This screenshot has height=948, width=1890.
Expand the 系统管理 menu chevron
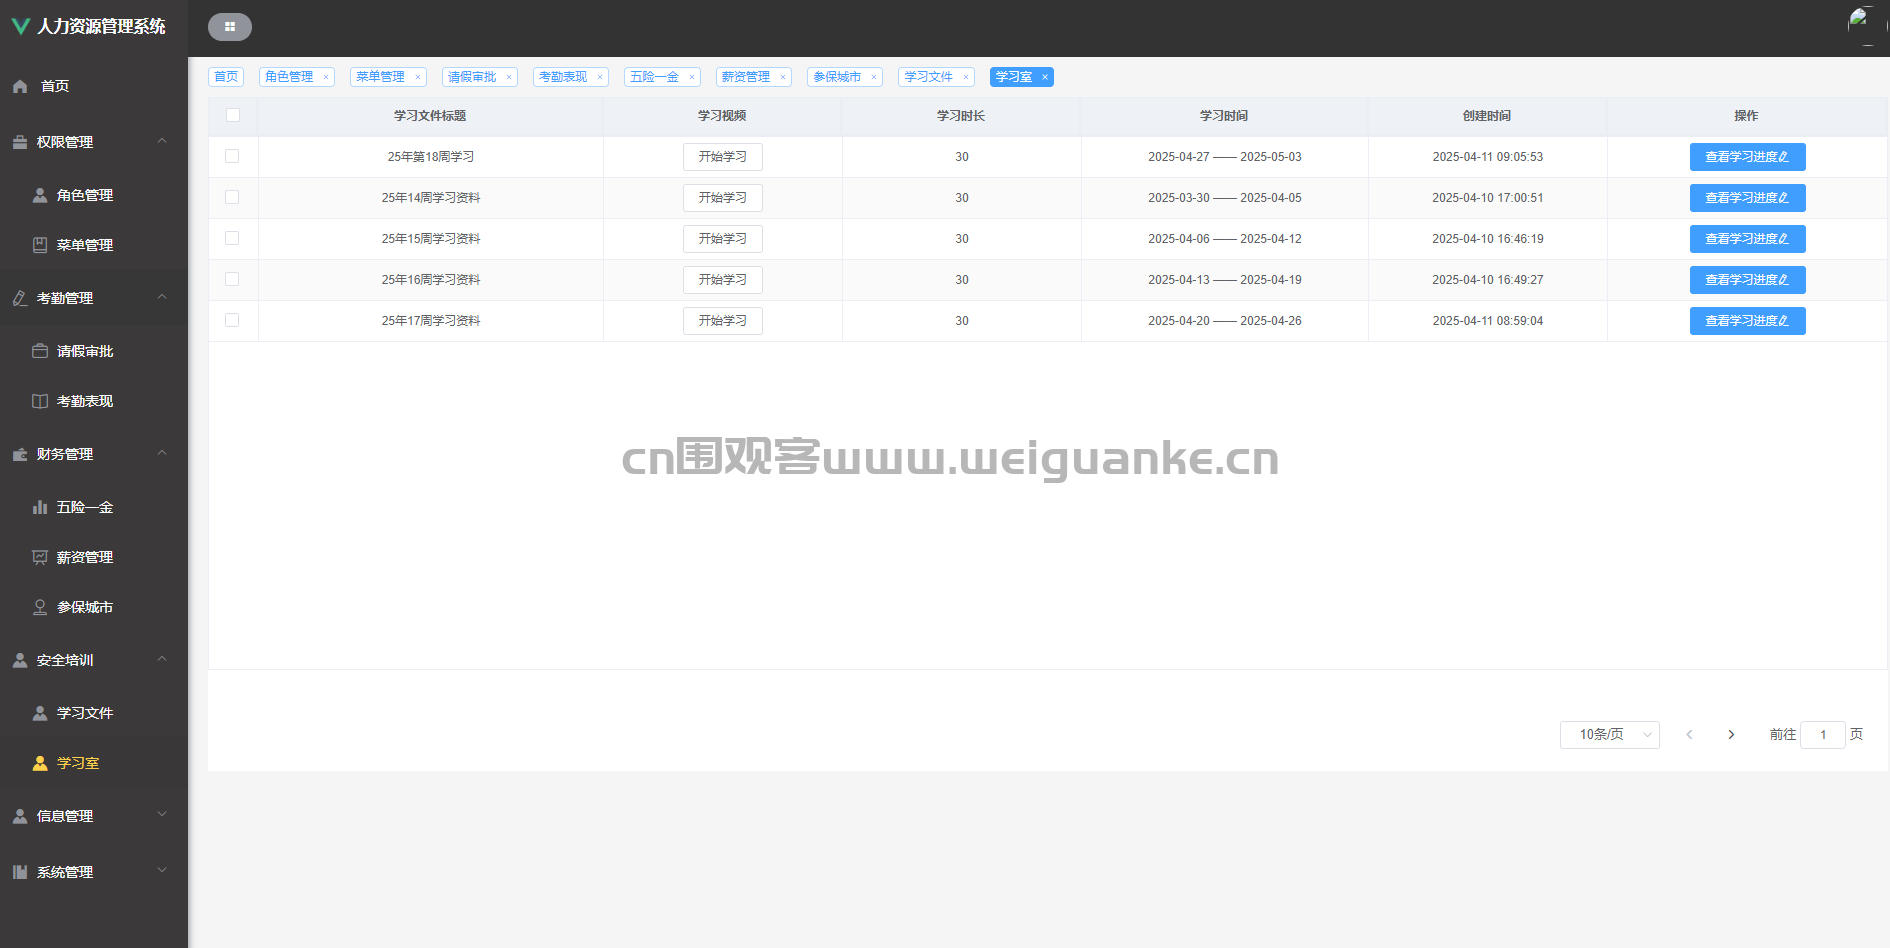coord(162,871)
